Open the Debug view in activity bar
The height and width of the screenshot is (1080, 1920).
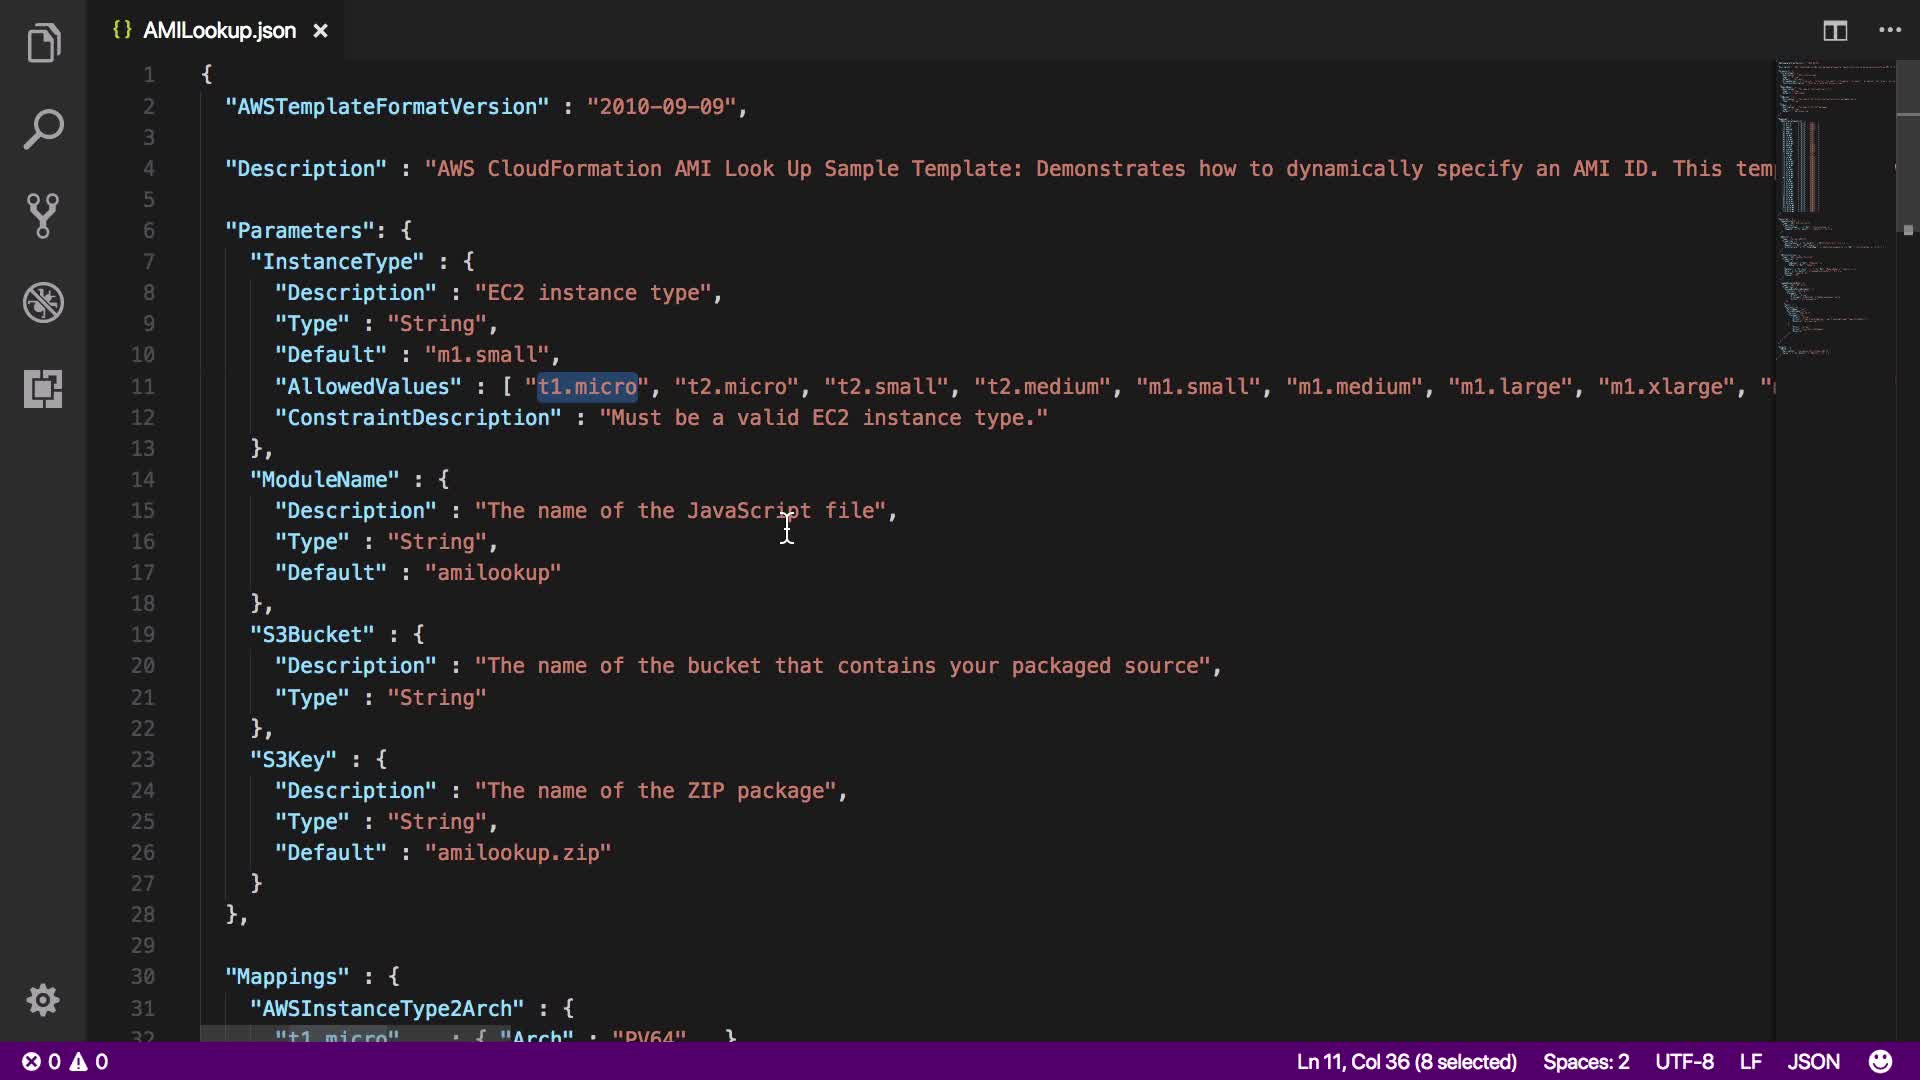pyautogui.click(x=43, y=302)
